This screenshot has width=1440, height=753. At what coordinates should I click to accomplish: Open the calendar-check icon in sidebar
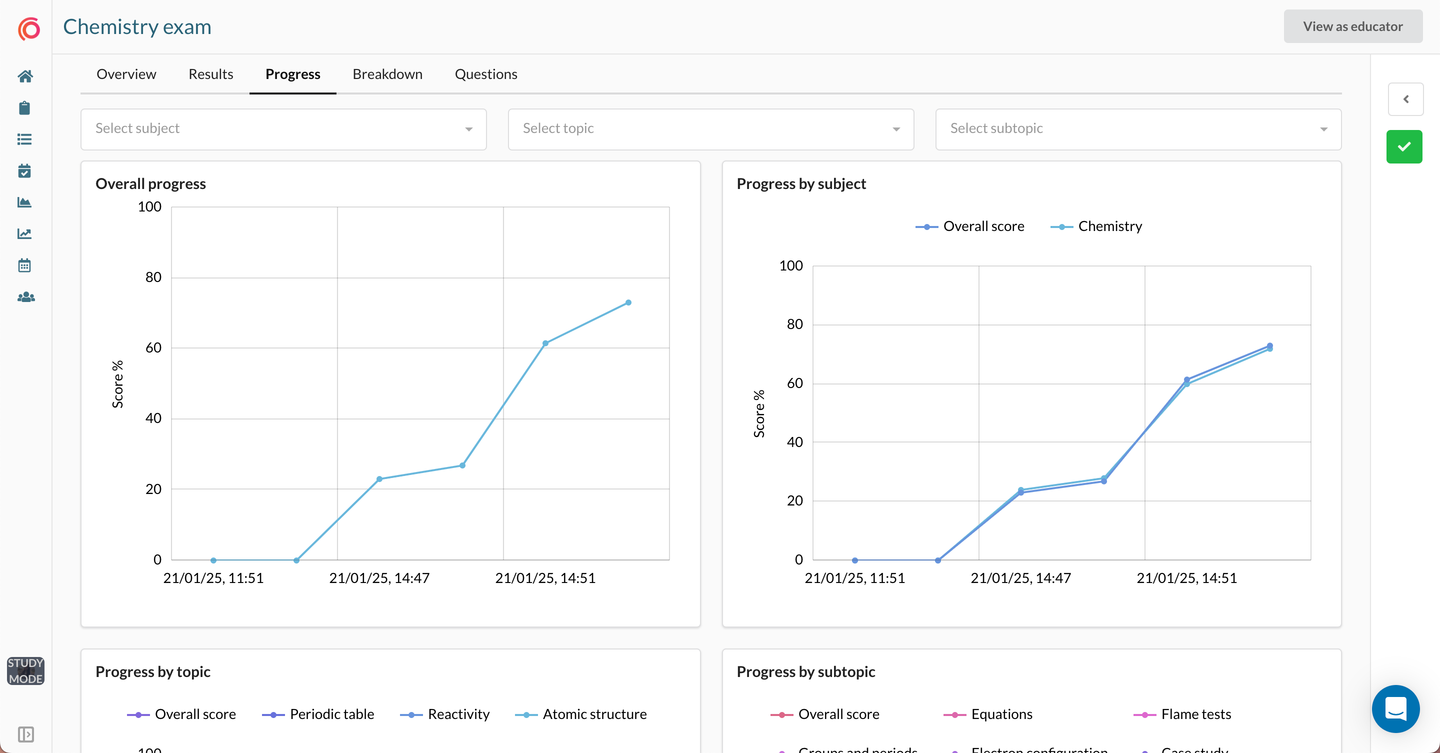(25, 171)
